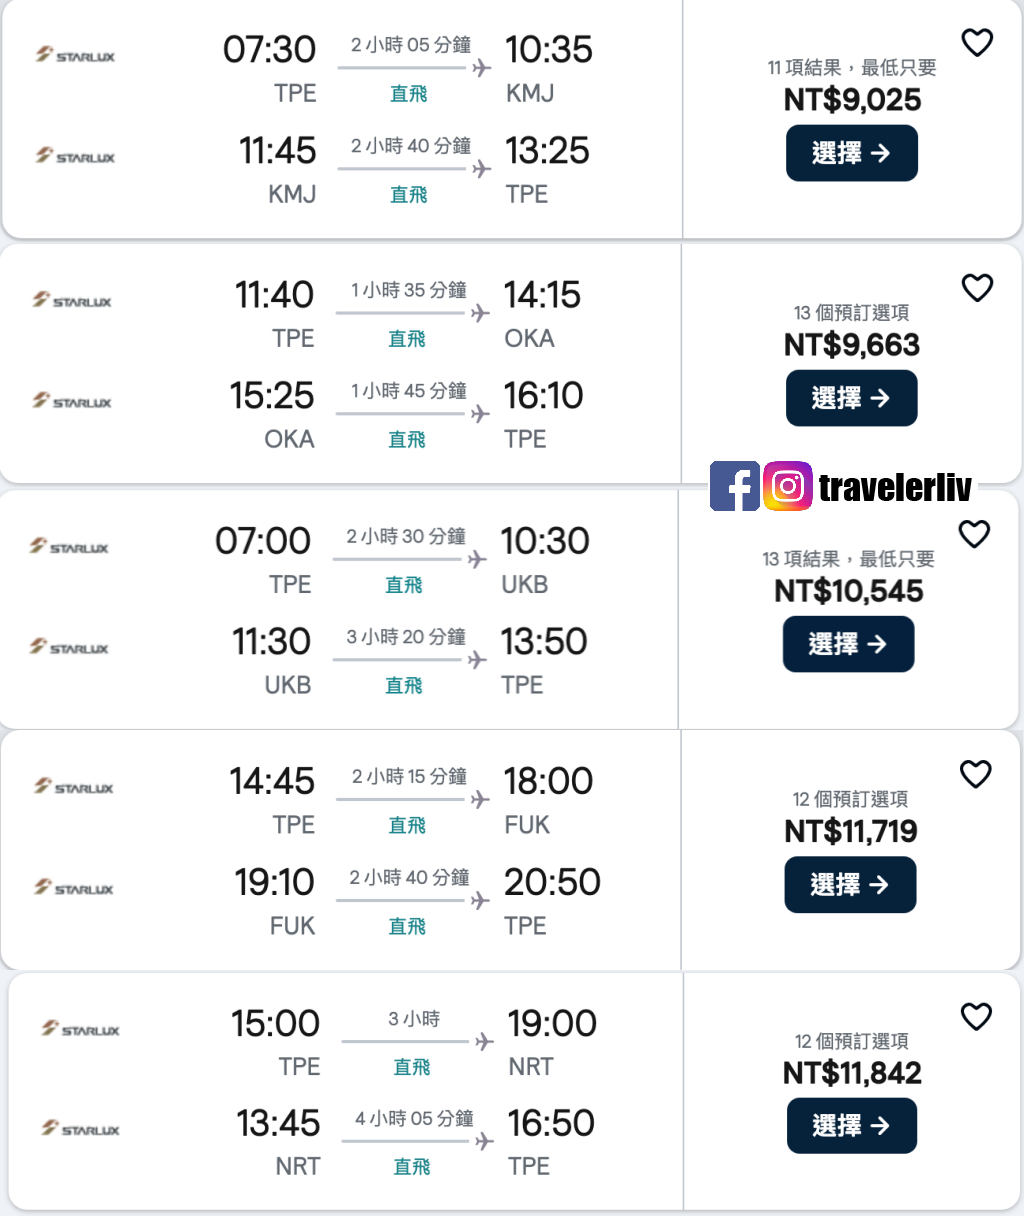This screenshot has height=1216, width=1024.
Task: Click the STARLUX logo on the OKA return leg
Action: (x=75, y=400)
